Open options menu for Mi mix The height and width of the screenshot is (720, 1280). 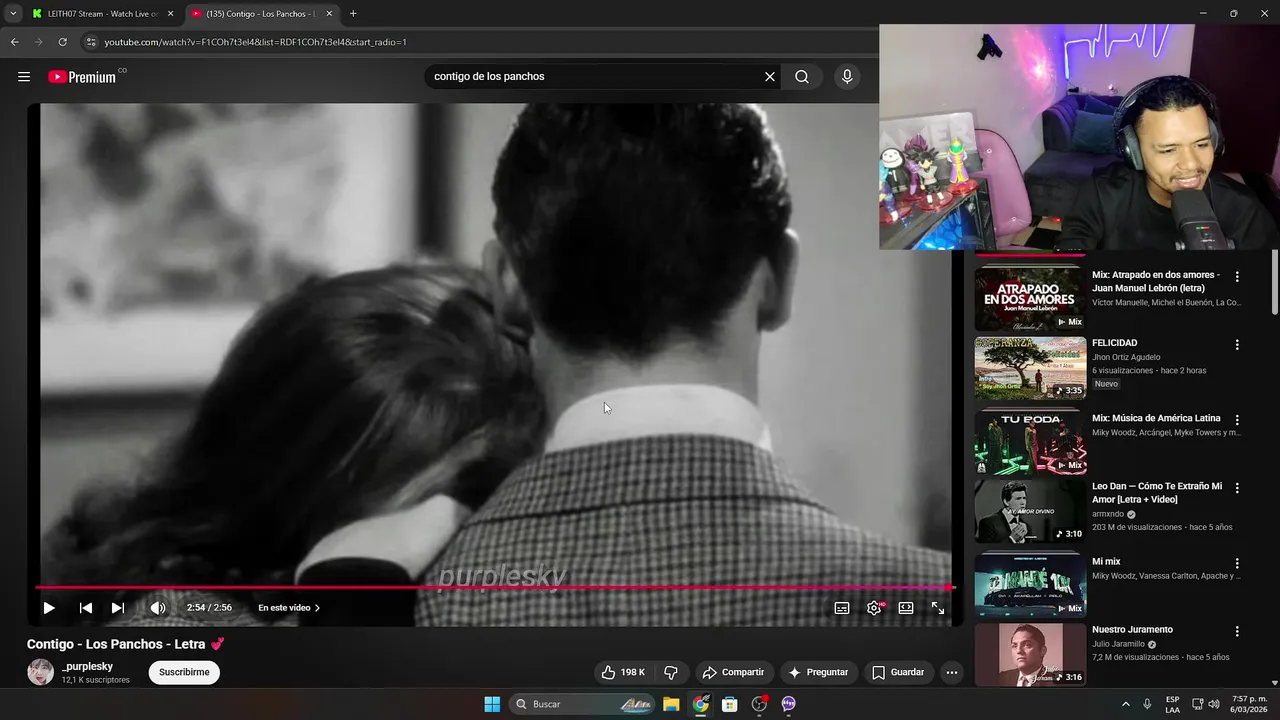point(1237,563)
